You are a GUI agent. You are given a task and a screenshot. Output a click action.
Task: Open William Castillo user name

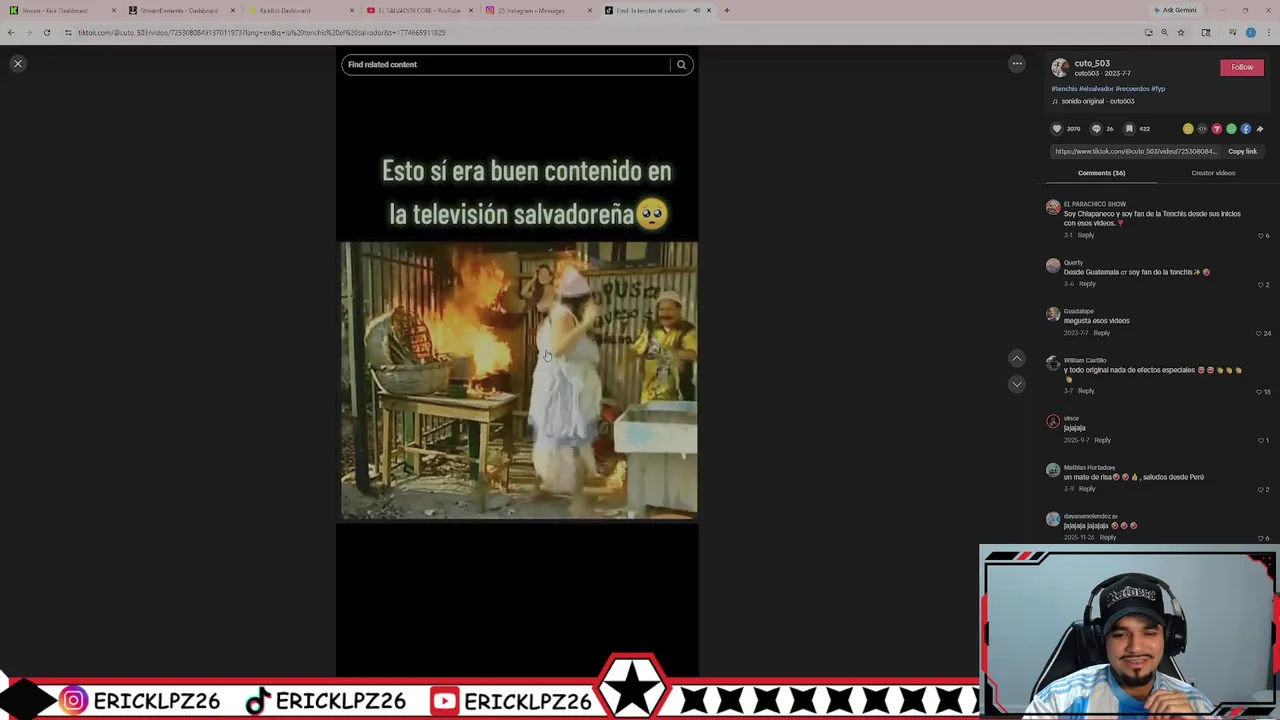click(x=1085, y=360)
